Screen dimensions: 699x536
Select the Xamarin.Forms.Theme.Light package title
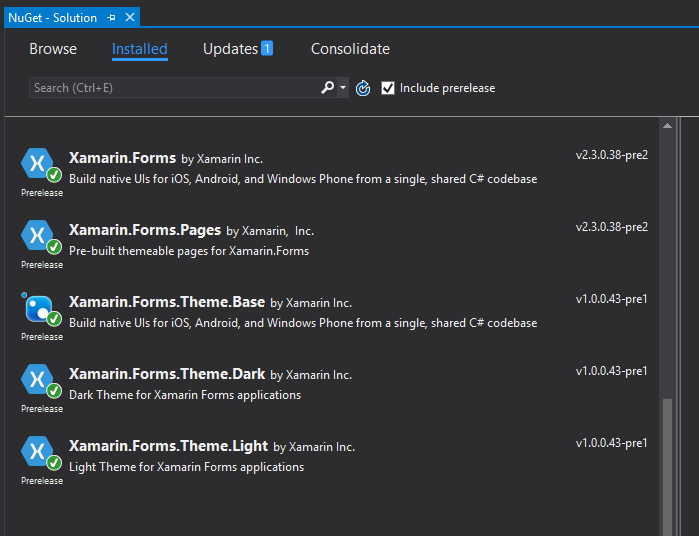[169, 446]
